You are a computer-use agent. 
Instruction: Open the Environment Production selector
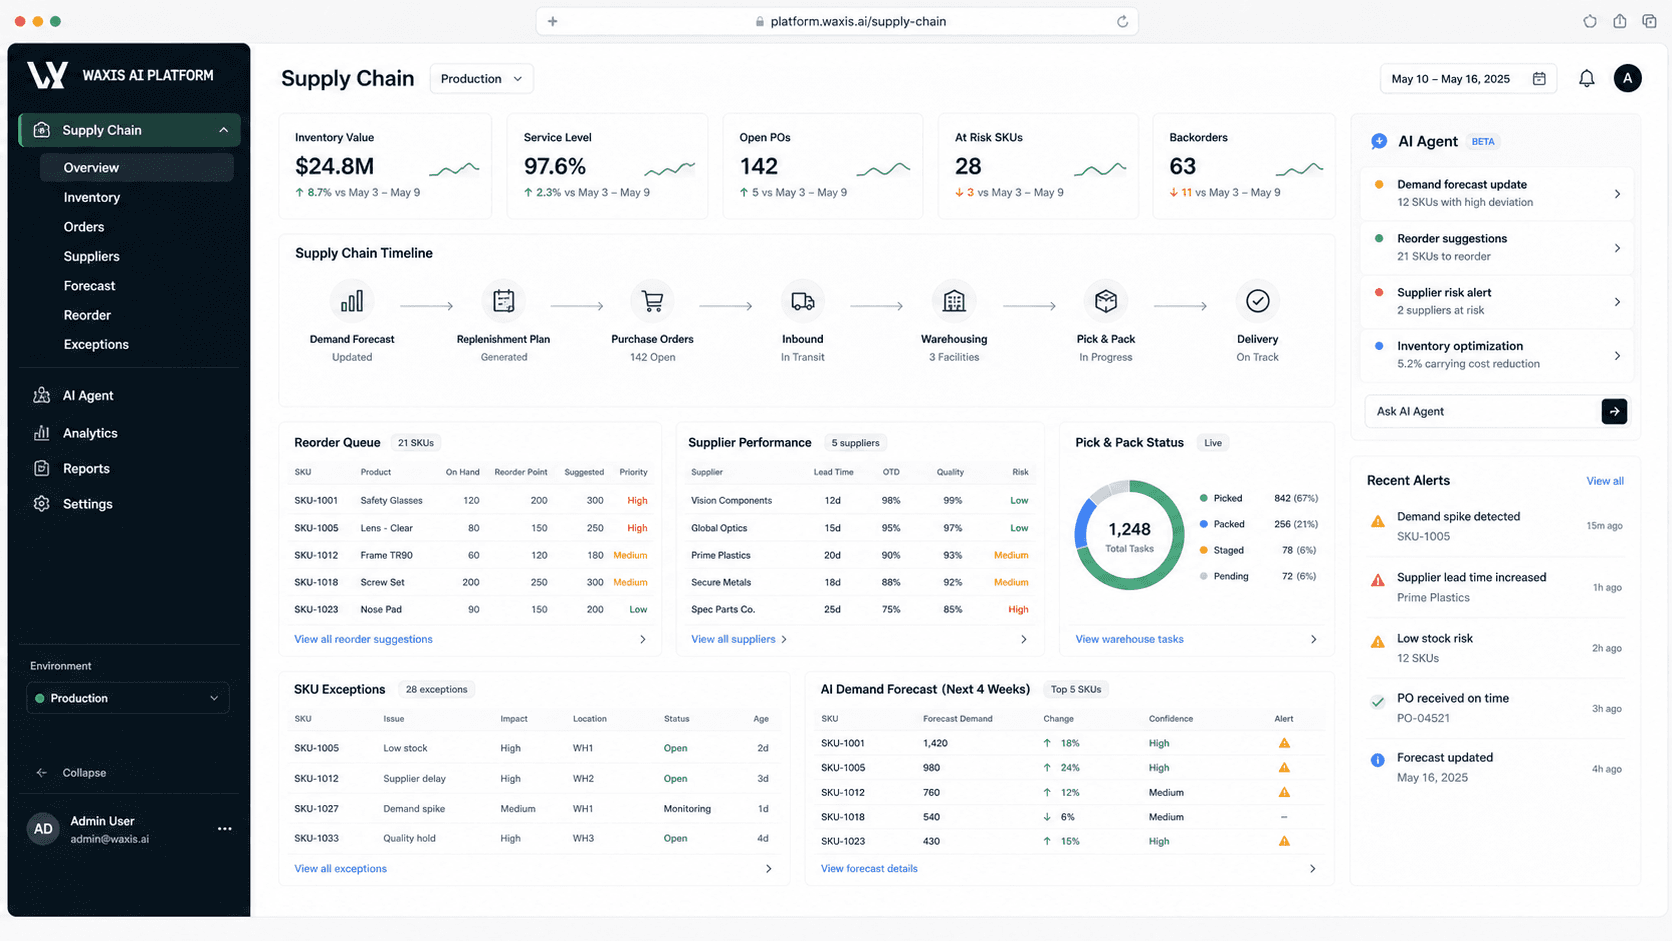[128, 698]
